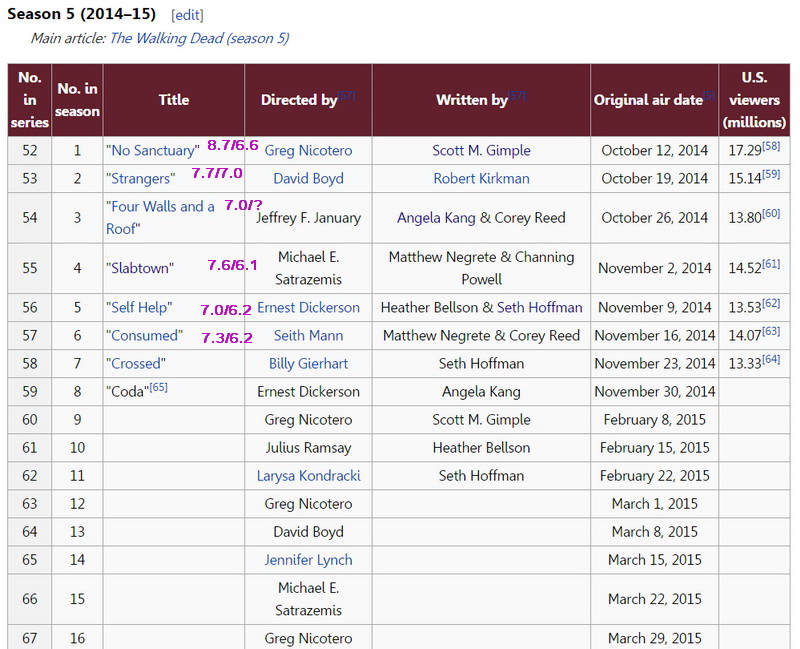Viewport: 800px width, 649px height.
Task: Select the "U.S. viewers (millions)" column header
Action: click(754, 100)
